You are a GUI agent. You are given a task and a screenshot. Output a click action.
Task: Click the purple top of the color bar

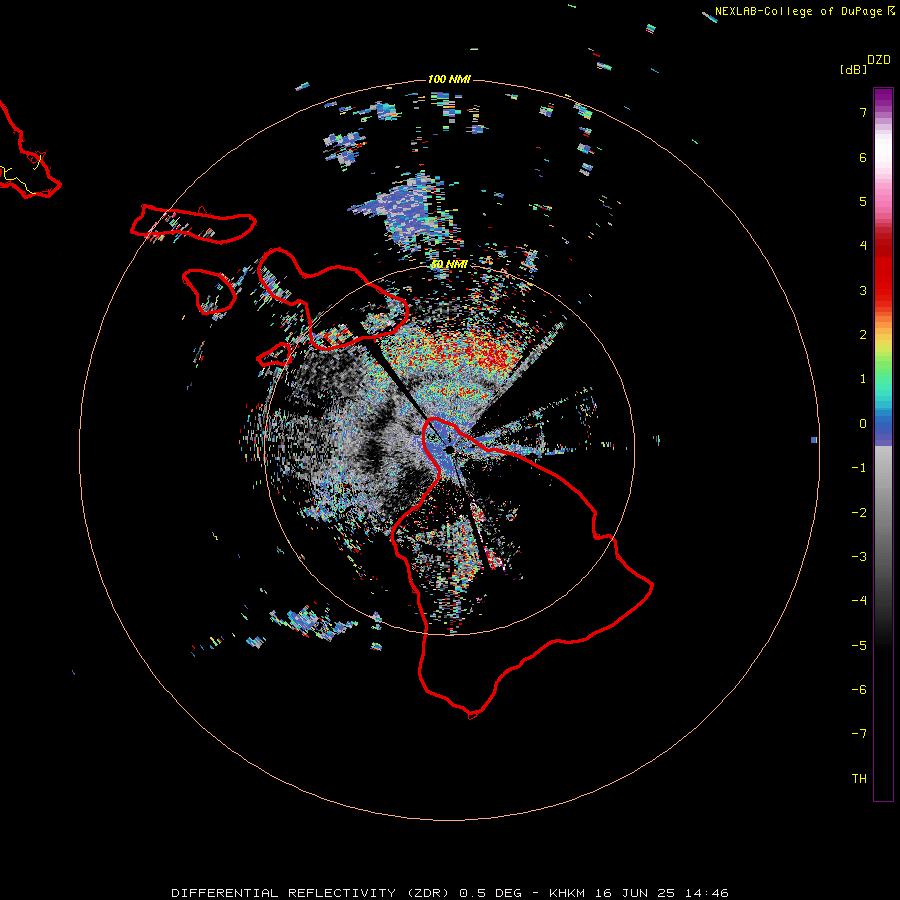tap(883, 99)
